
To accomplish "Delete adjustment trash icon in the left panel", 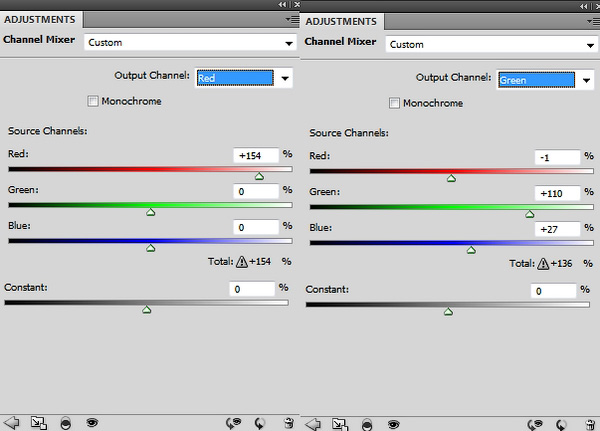I will pos(289,423).
